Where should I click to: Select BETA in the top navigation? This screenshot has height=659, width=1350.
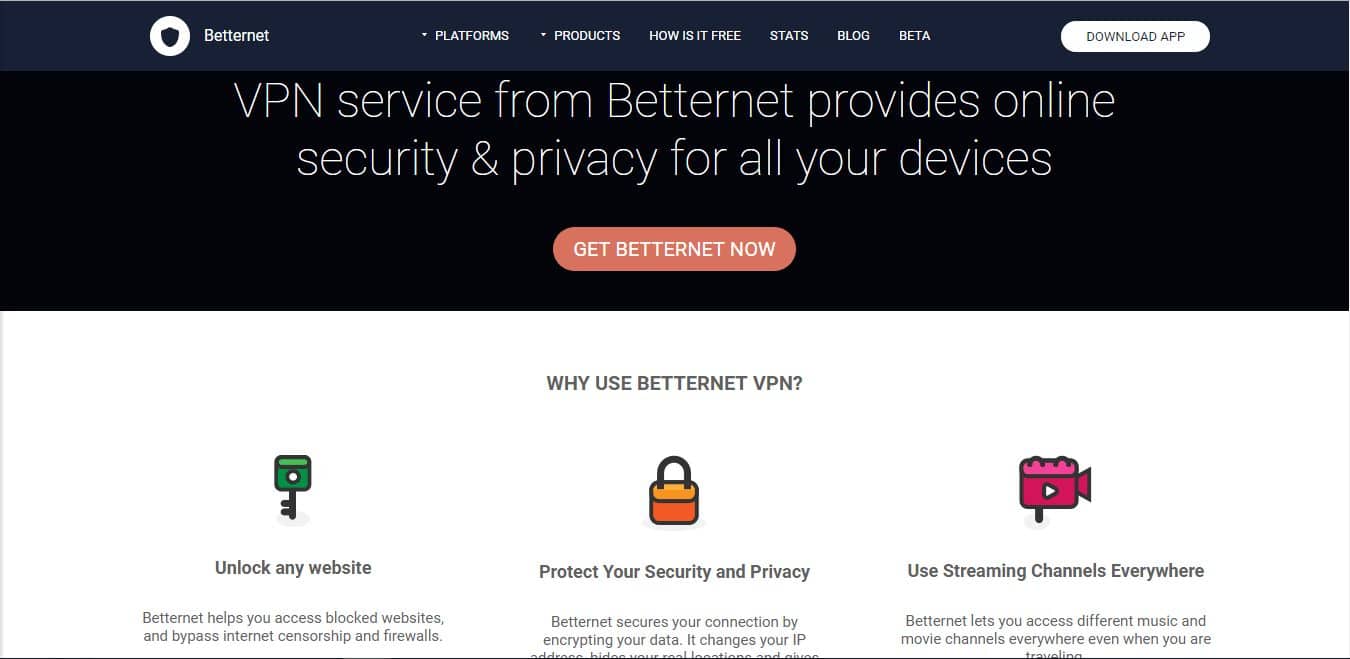914,35
